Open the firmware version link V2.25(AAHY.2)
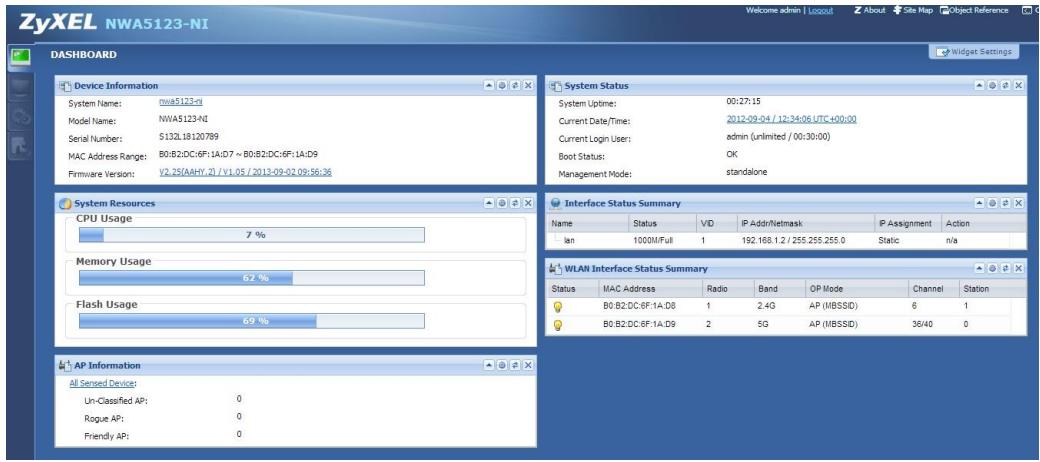The height and width of the screenshot is (462, 1040). [245, 172]
